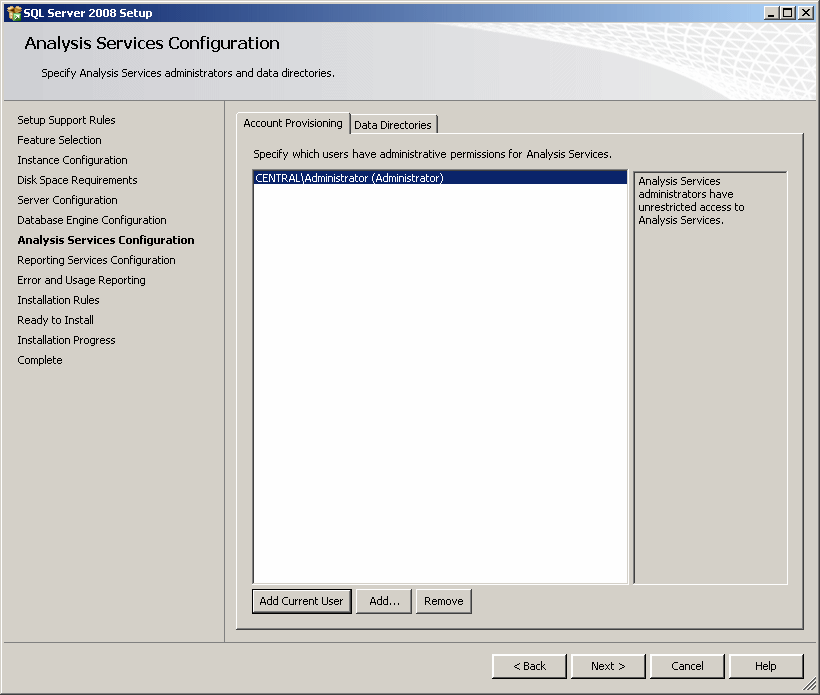The width and height of the screenshot is (820, 695).
Task: Click Disk Space Requirements step
Action: [77, 180]
